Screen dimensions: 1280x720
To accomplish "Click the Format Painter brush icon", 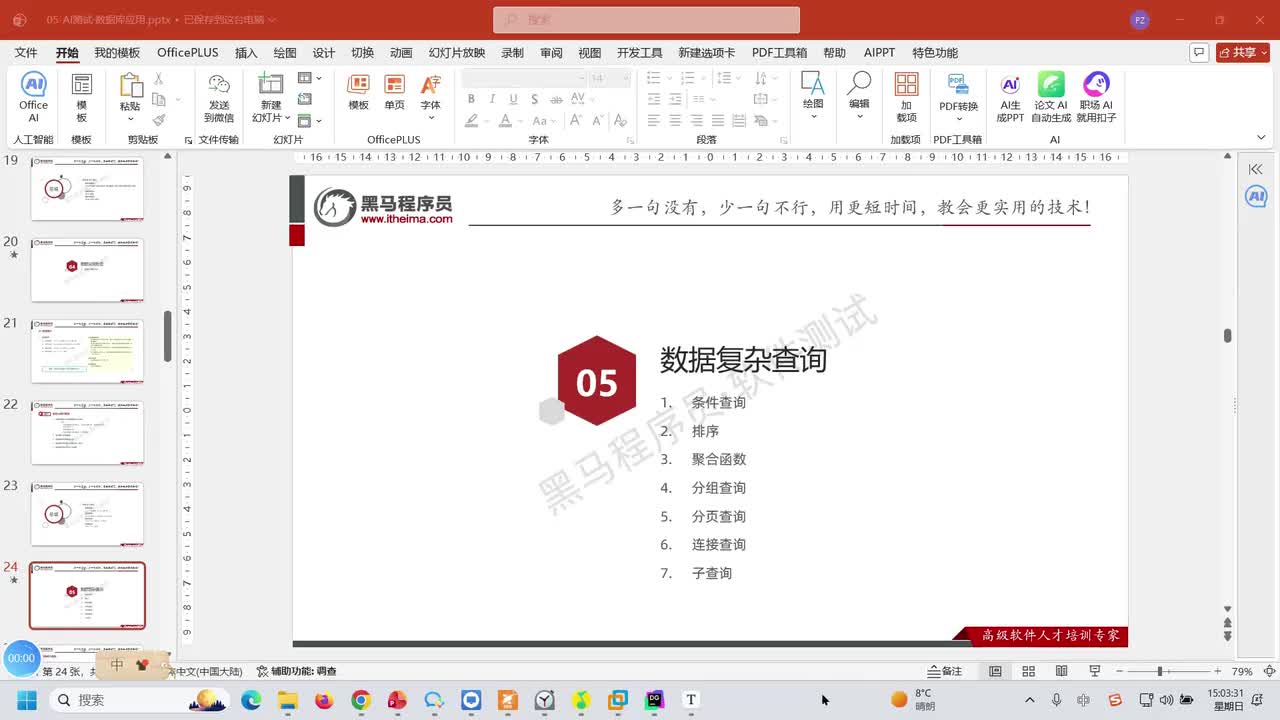I will pyautogui.click(x=159, y=119).
